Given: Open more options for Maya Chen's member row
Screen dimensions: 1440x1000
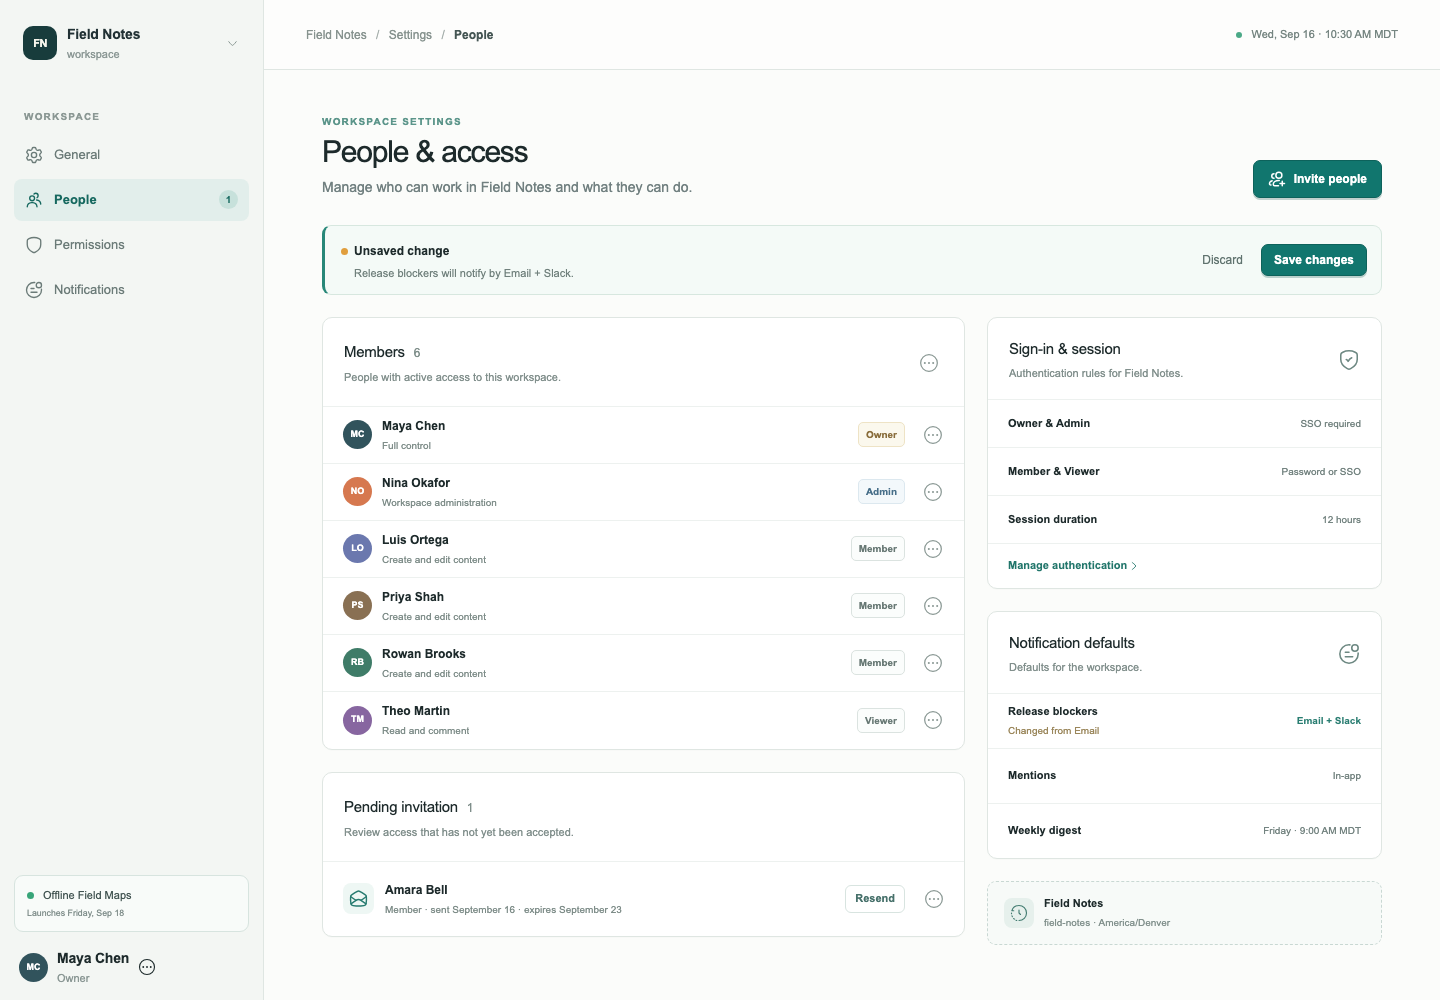Looking at the screenshot, I should click(933, 435).
